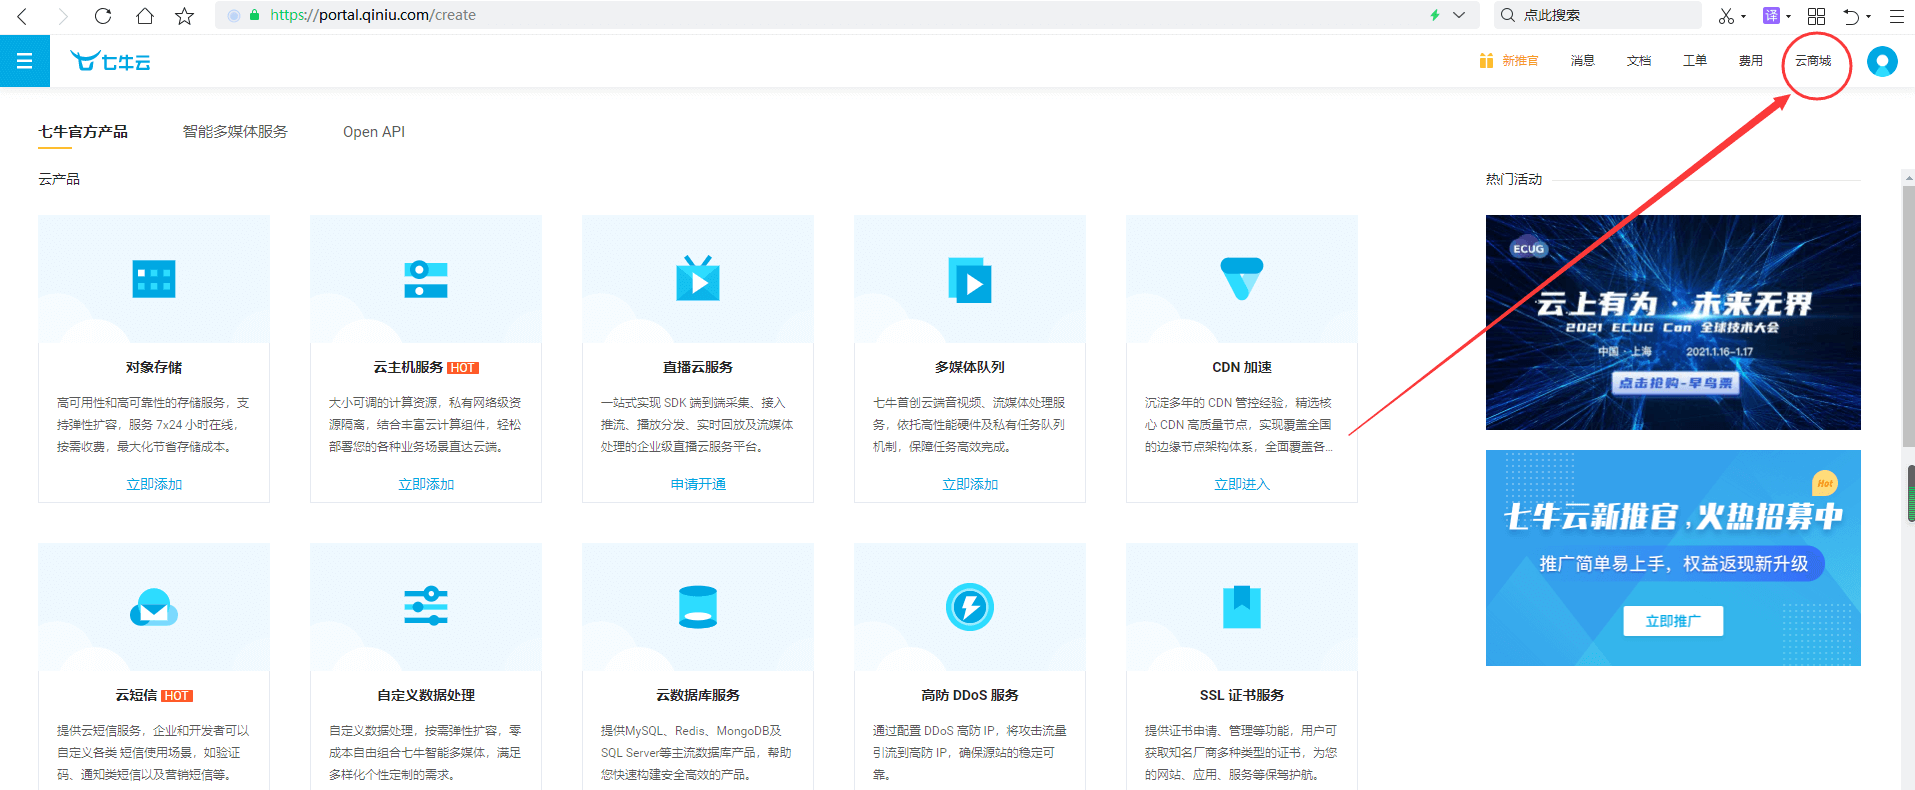Viewport: 1915px width, 790px height.
Task: Click the 自定义数据处理 card title
Action: pyautogui.click(x=426, y=695)
